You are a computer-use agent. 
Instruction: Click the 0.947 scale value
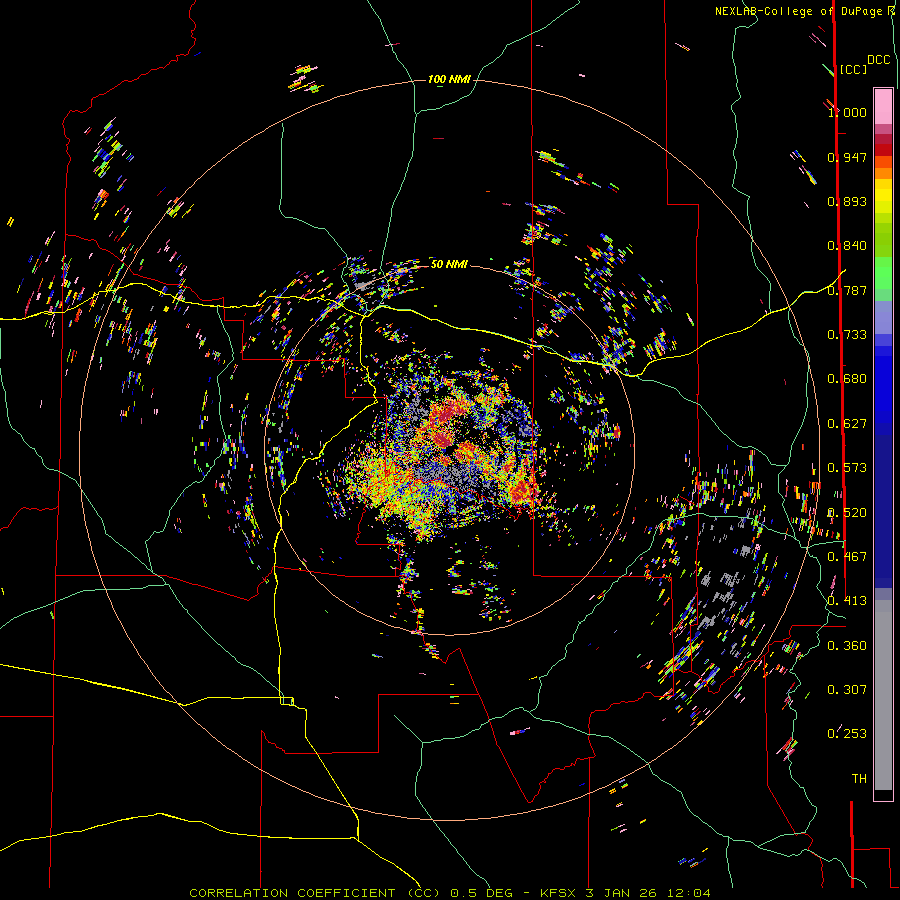847,157
